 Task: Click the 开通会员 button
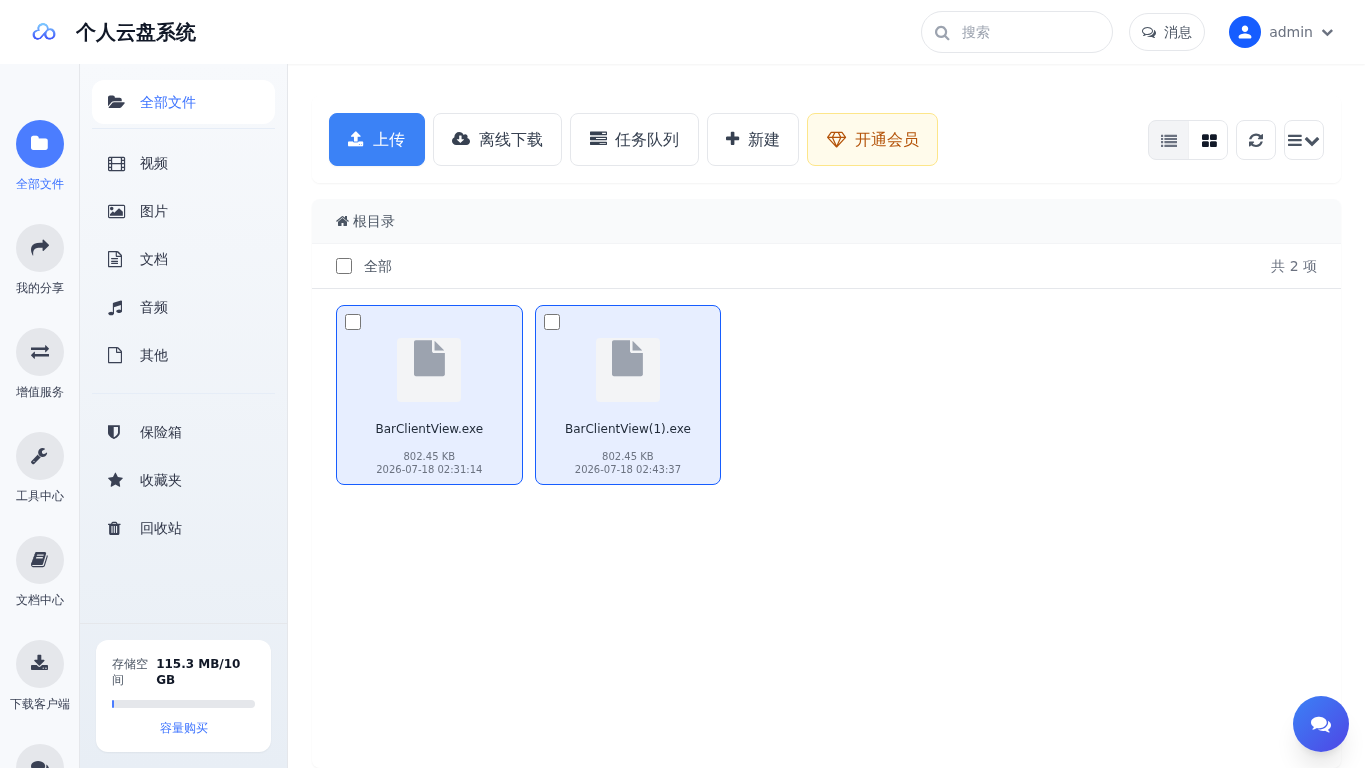pos(872,140)
